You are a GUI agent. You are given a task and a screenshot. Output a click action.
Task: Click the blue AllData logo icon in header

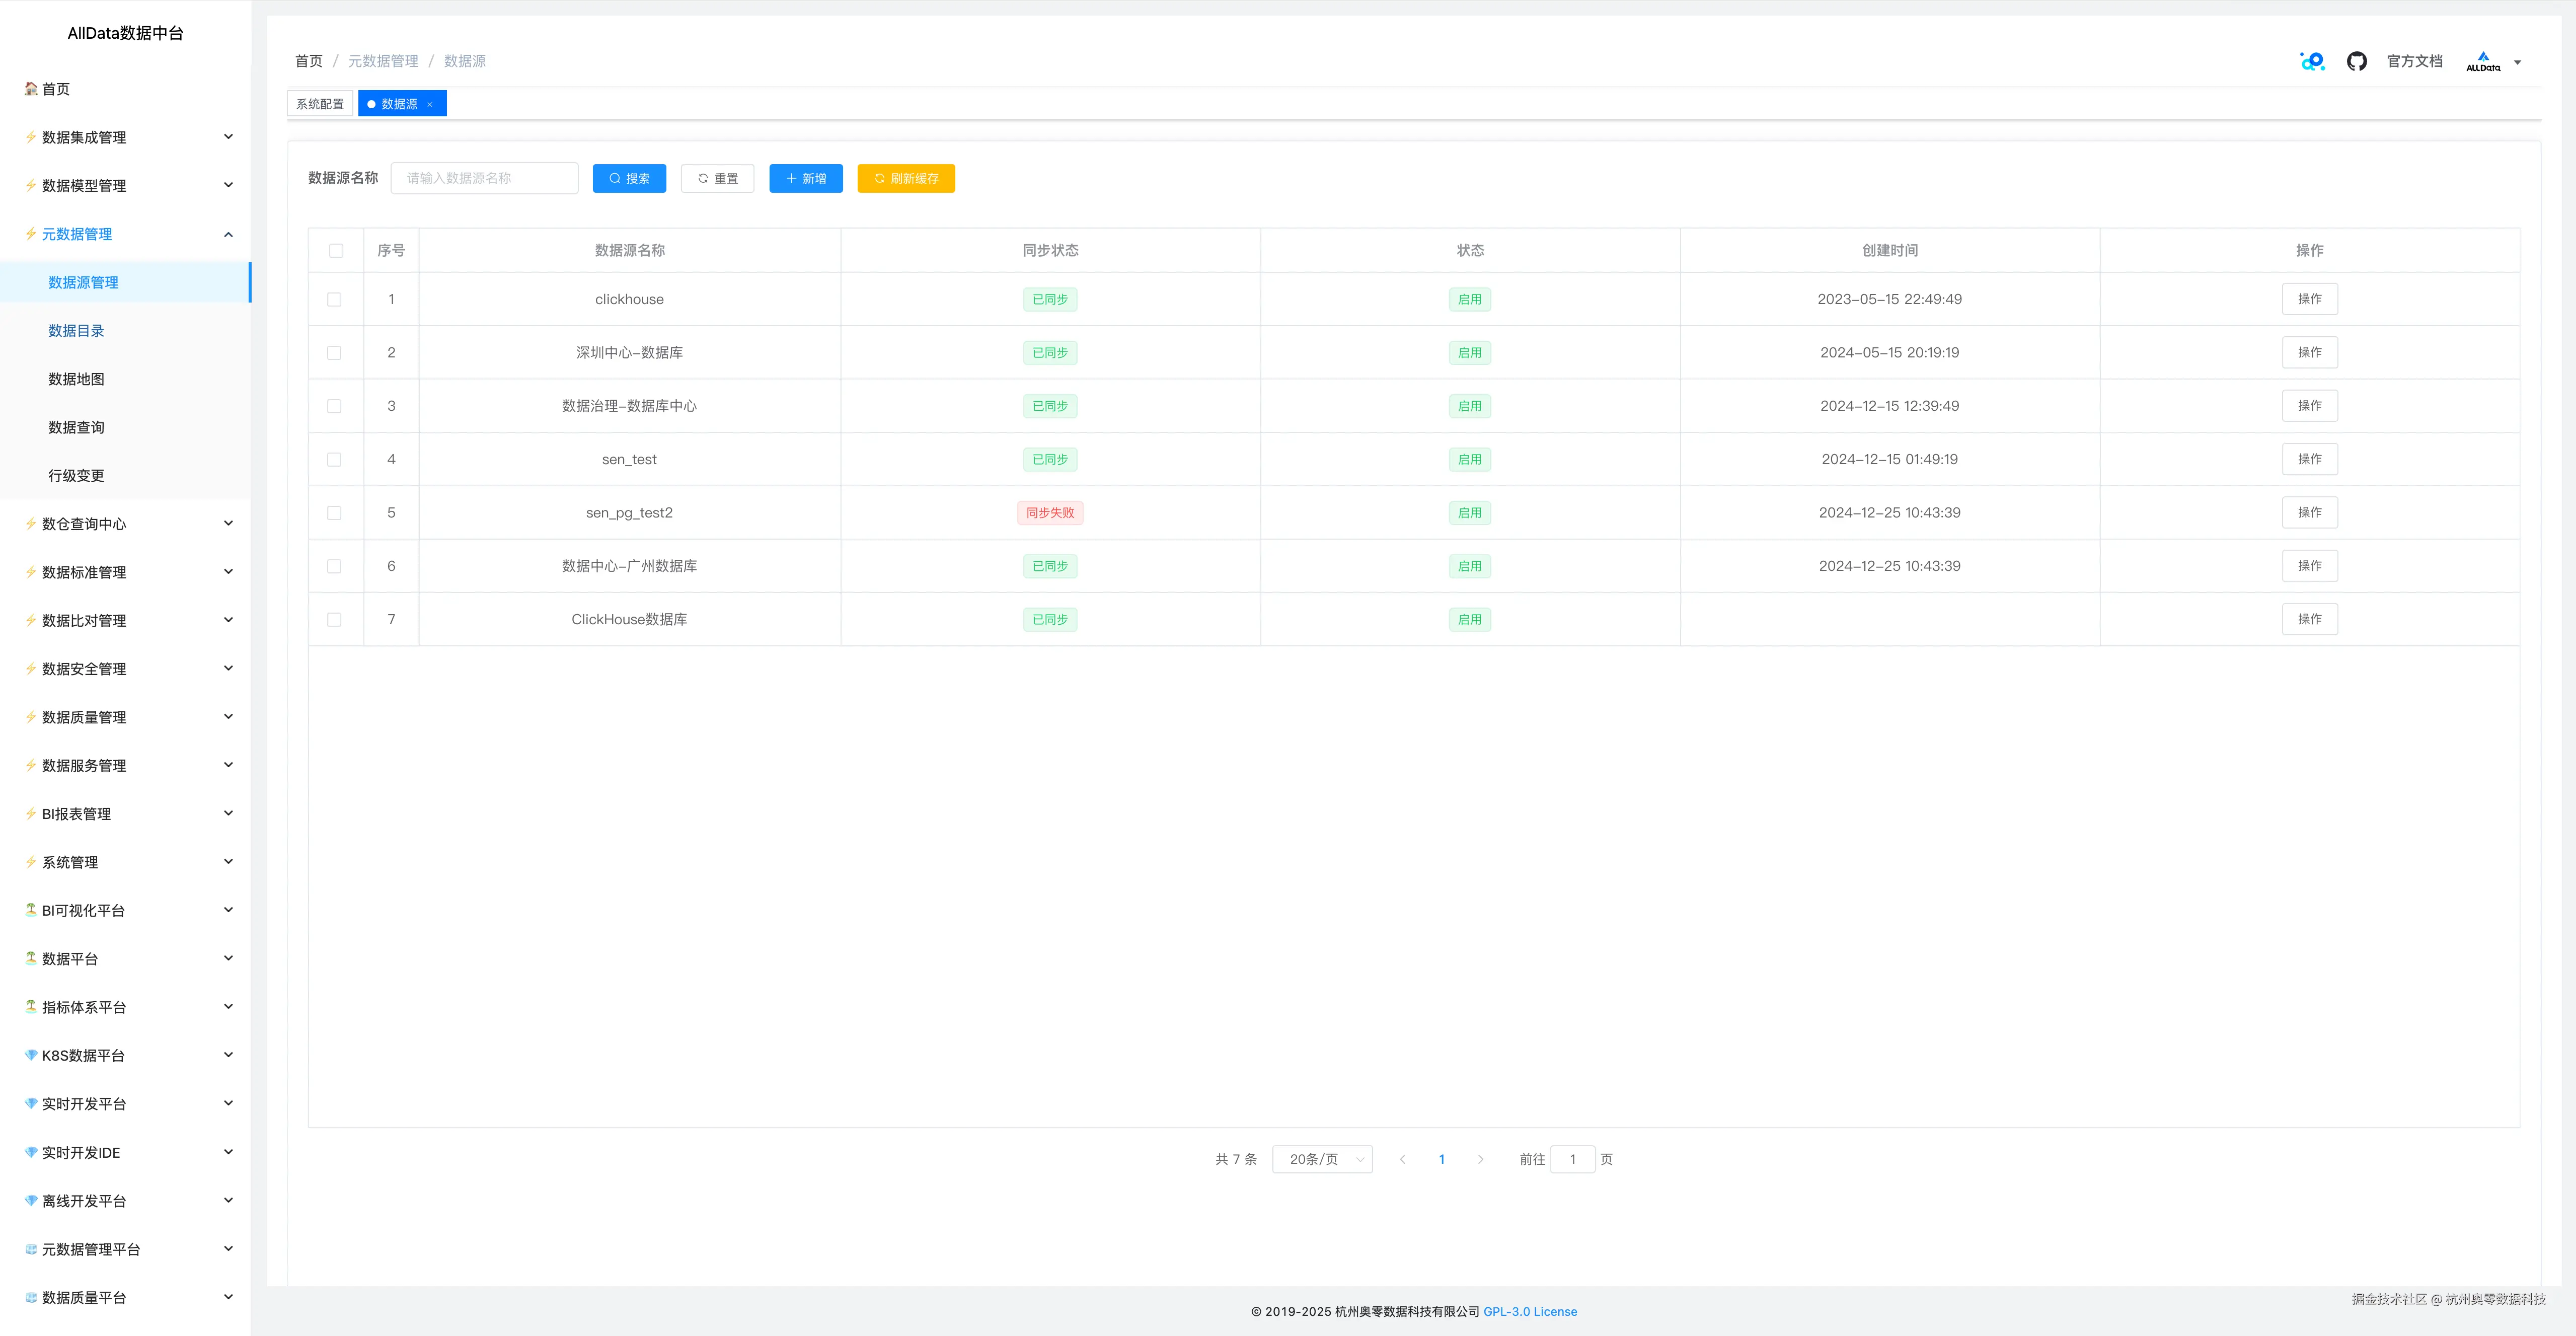pyautogui.click(x=2312, y=61)
